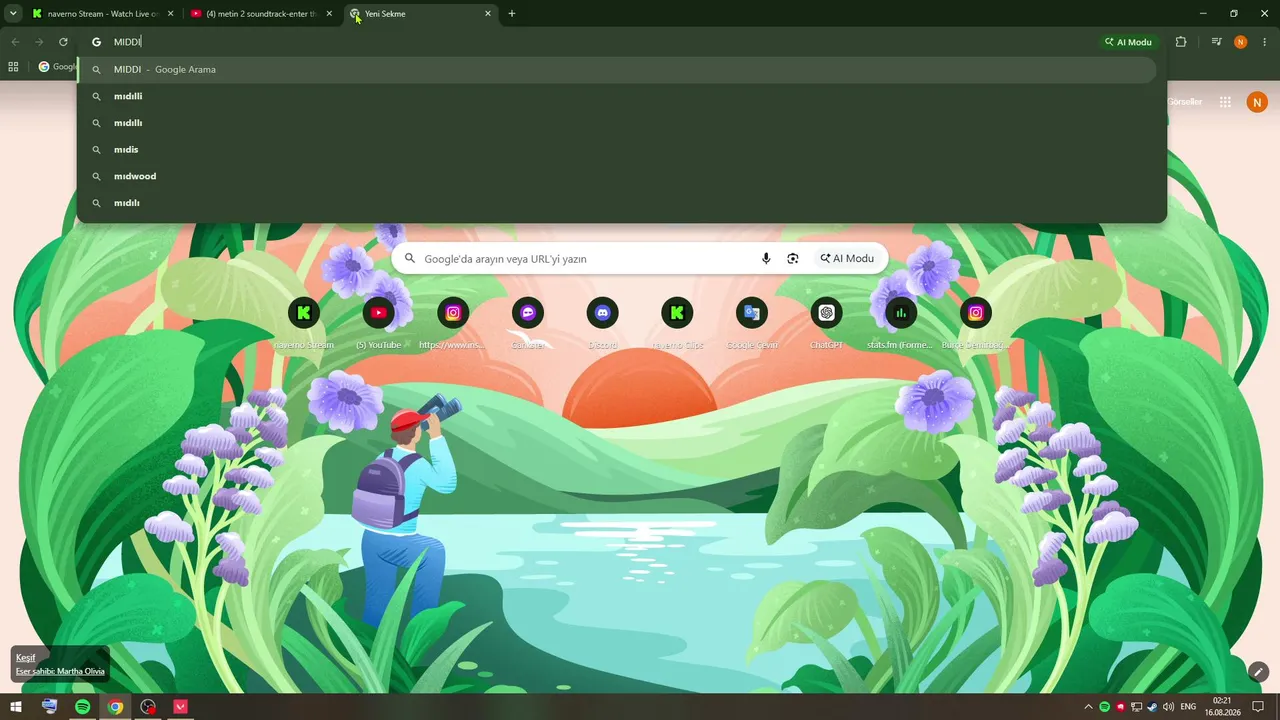Open the Windows Start menu
This screenshot has height=720, width=1280.
point(16,707)
